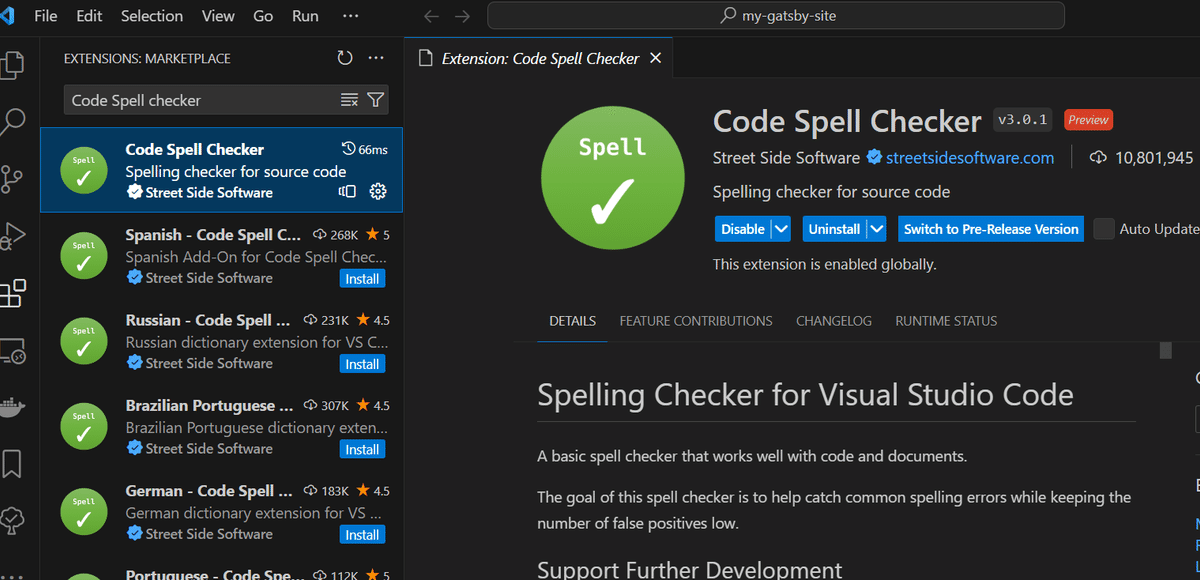Viewport: 1200px width, 580px height.
Task: Open the Edit menu
Action: [89, 16]
